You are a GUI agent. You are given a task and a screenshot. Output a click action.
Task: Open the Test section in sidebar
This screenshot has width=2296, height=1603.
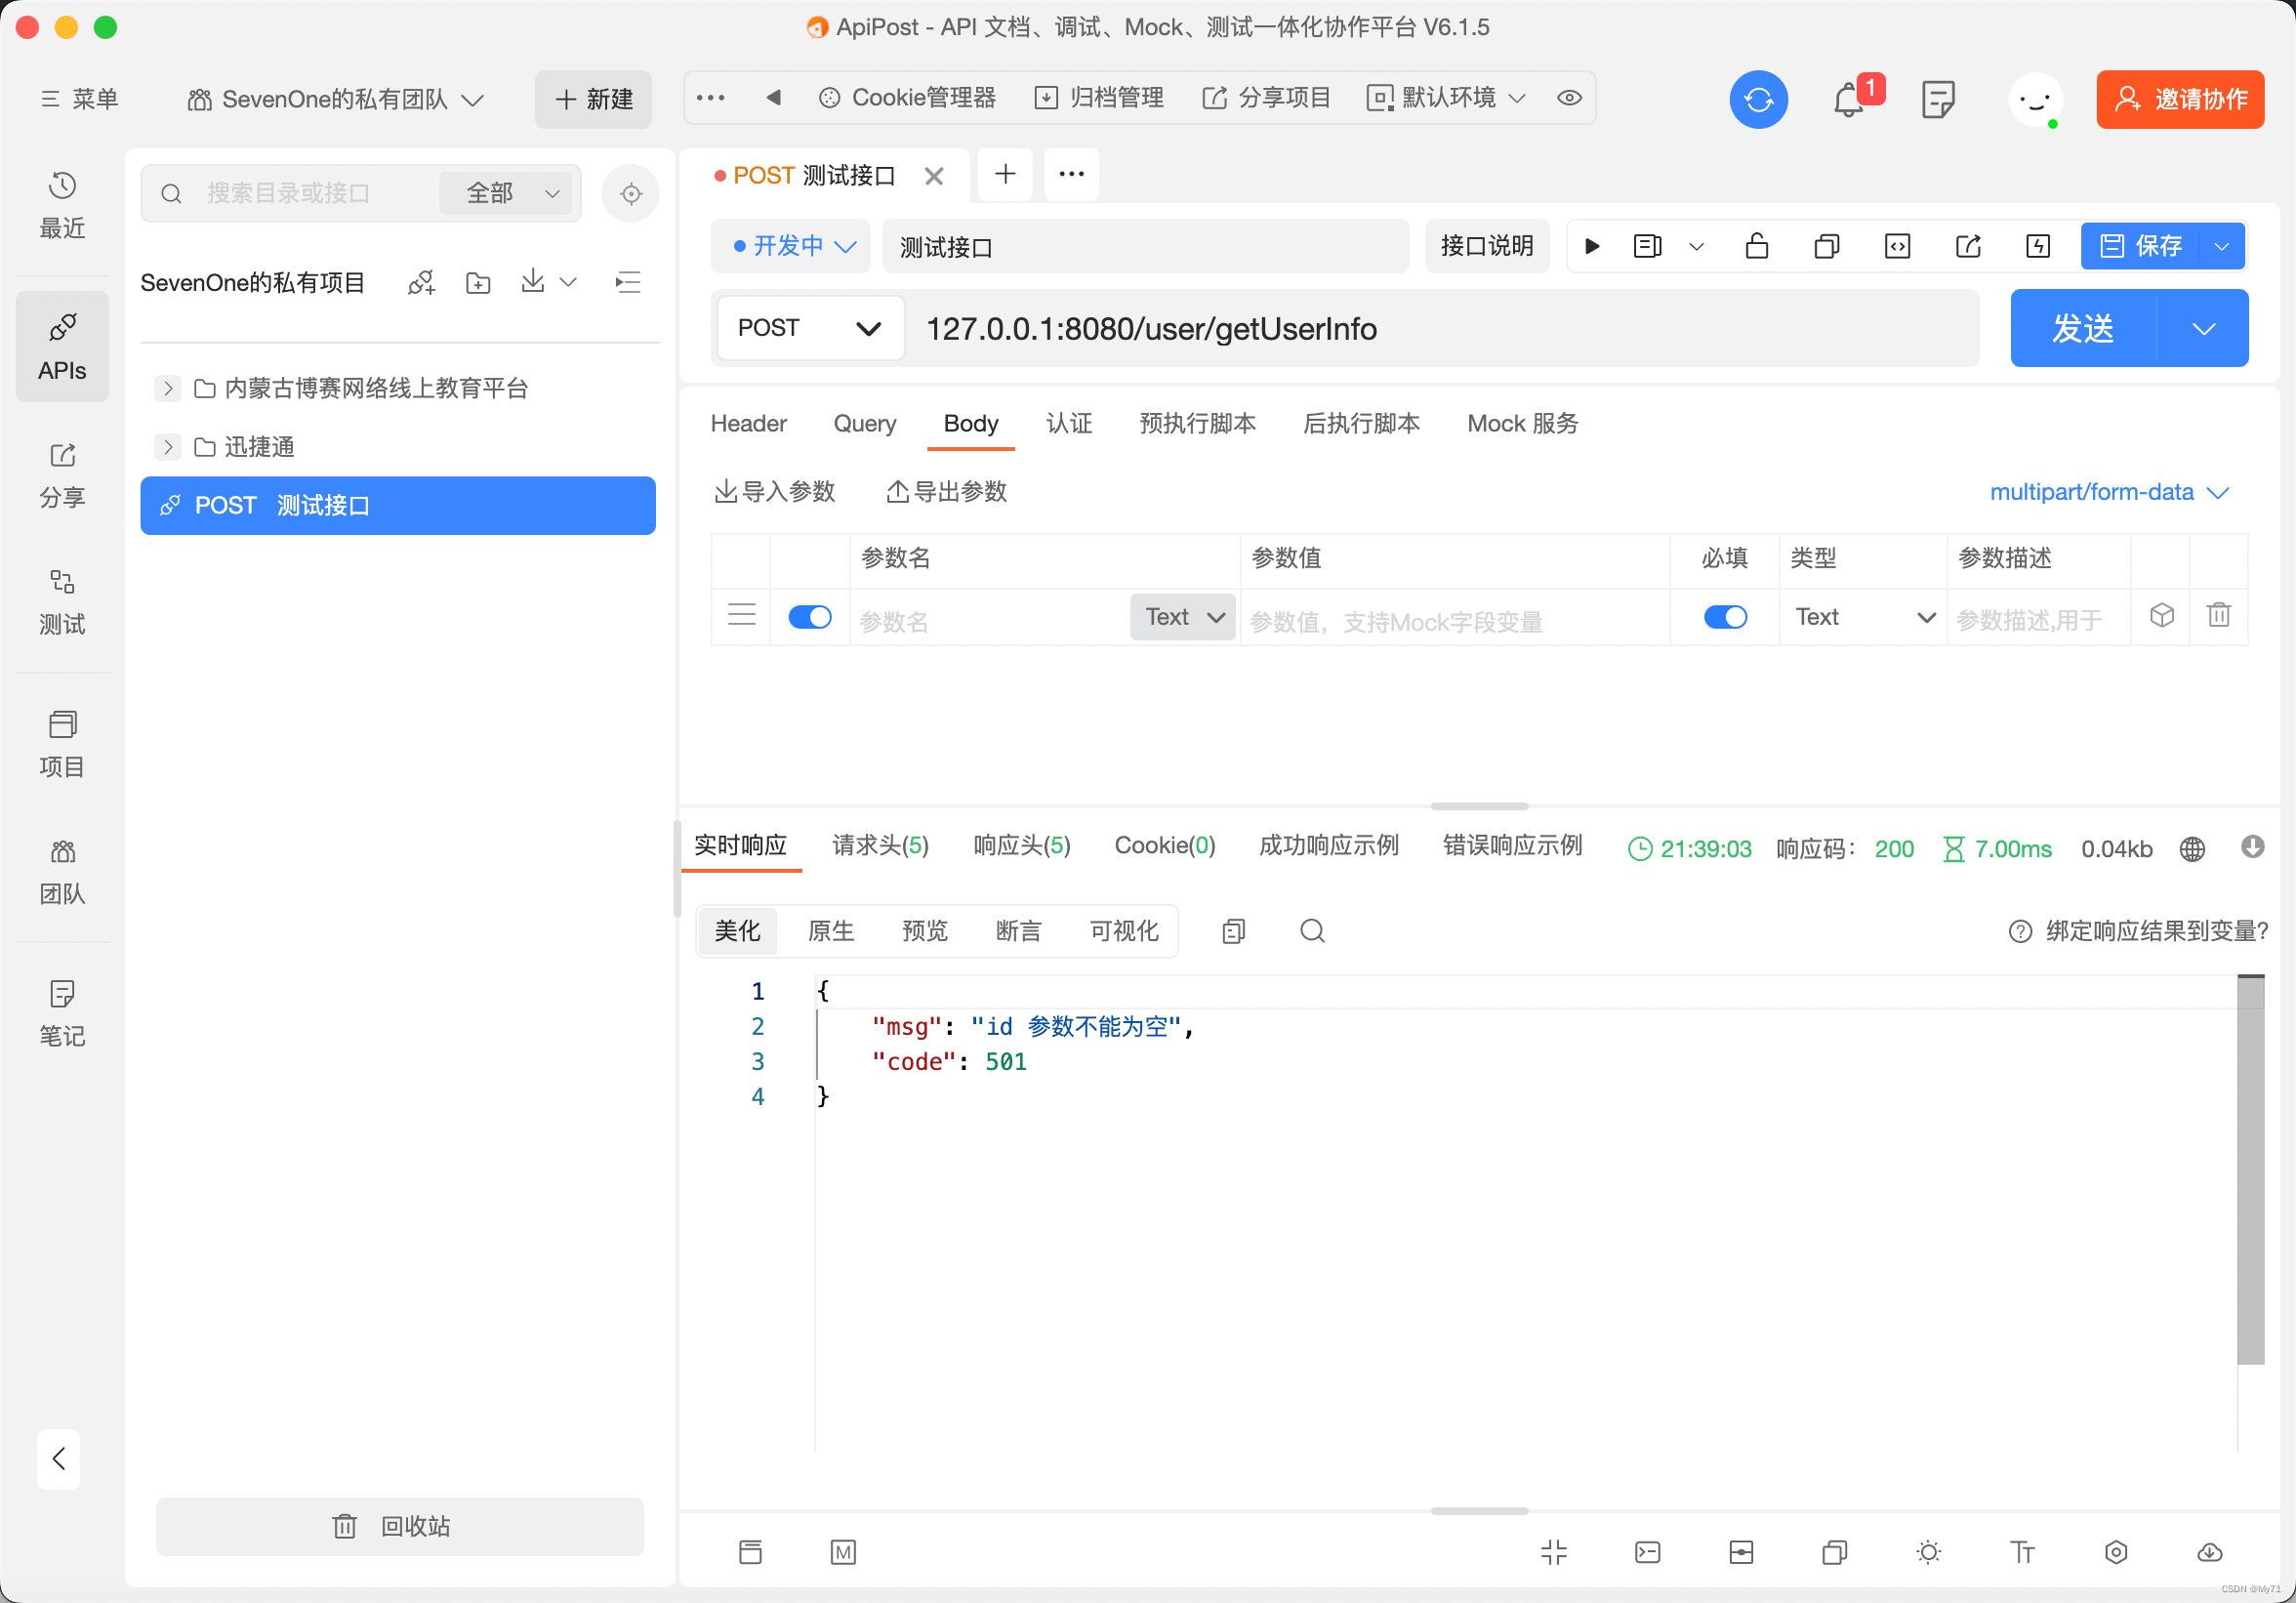pos(62,601)
